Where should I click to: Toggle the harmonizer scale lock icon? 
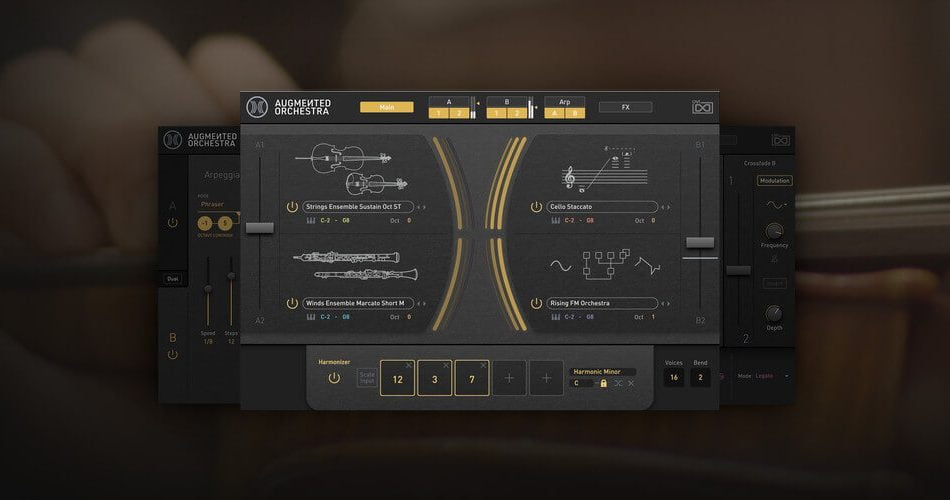tap(603, 383)
